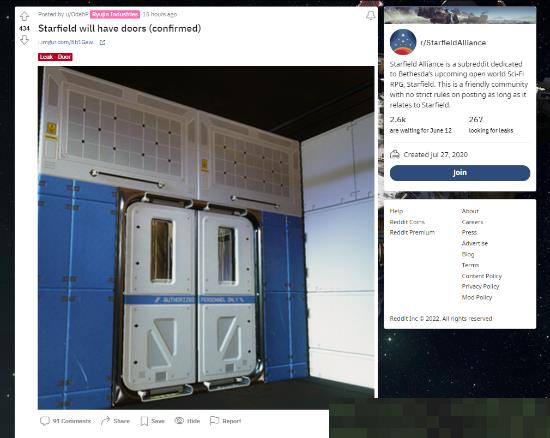550x438 pixels.
Task: Open the imgur.com post link
Action: click(67, 42)
